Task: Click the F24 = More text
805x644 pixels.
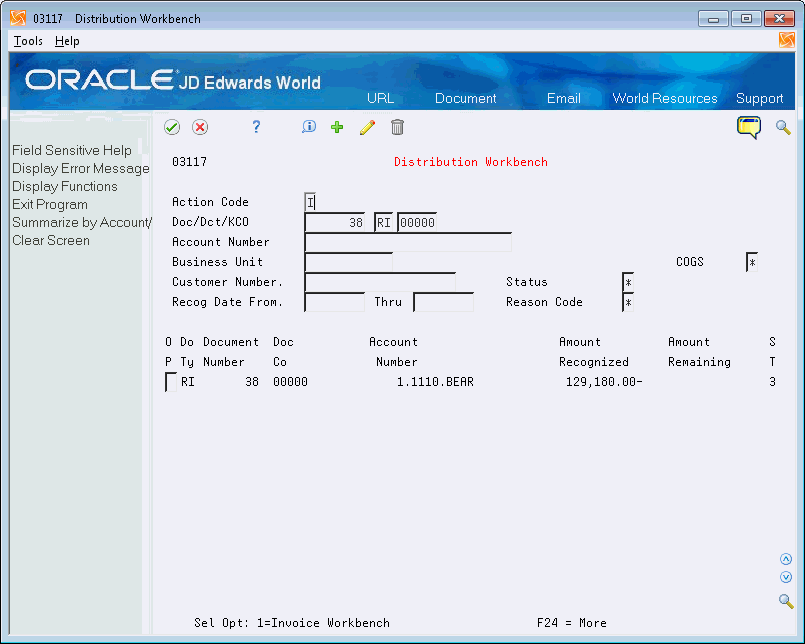Action: click(x=571, y=623)
